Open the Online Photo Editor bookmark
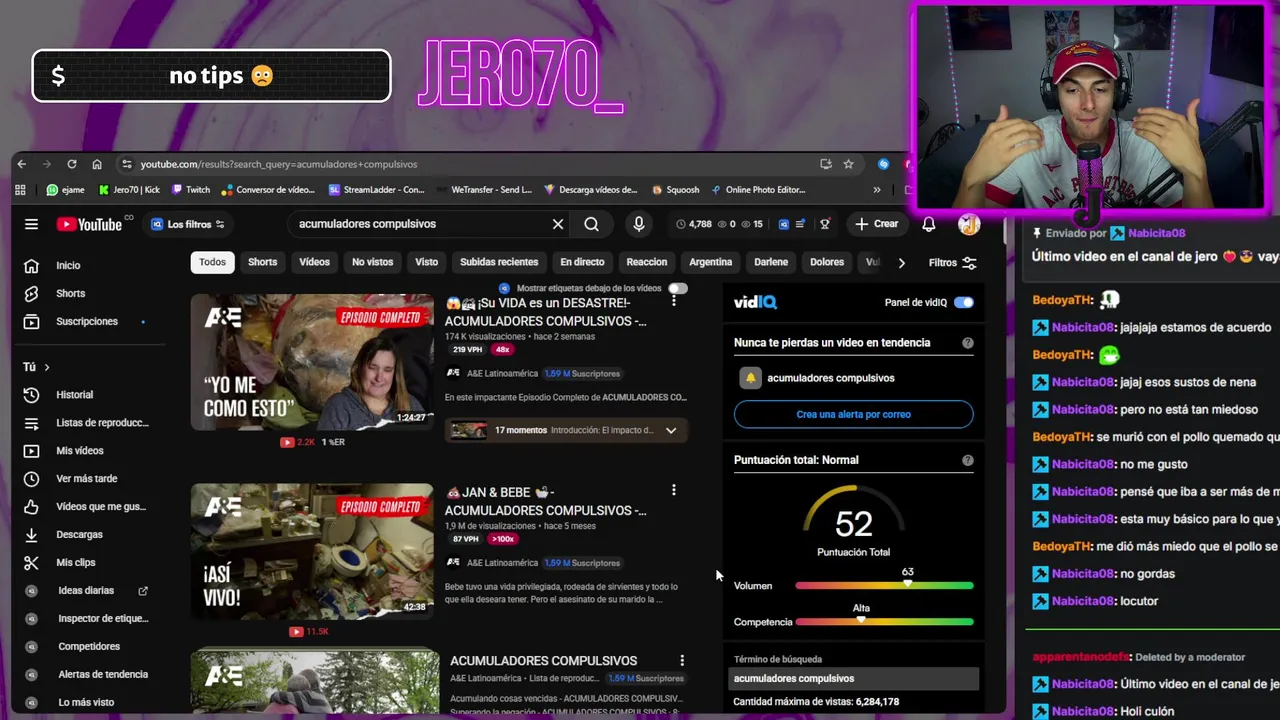The height and width of the screenshot is (720, 1280). point(758,189)
